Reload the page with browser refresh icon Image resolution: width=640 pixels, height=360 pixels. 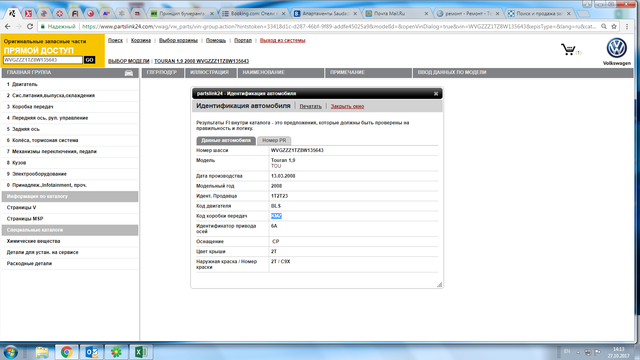30,26
